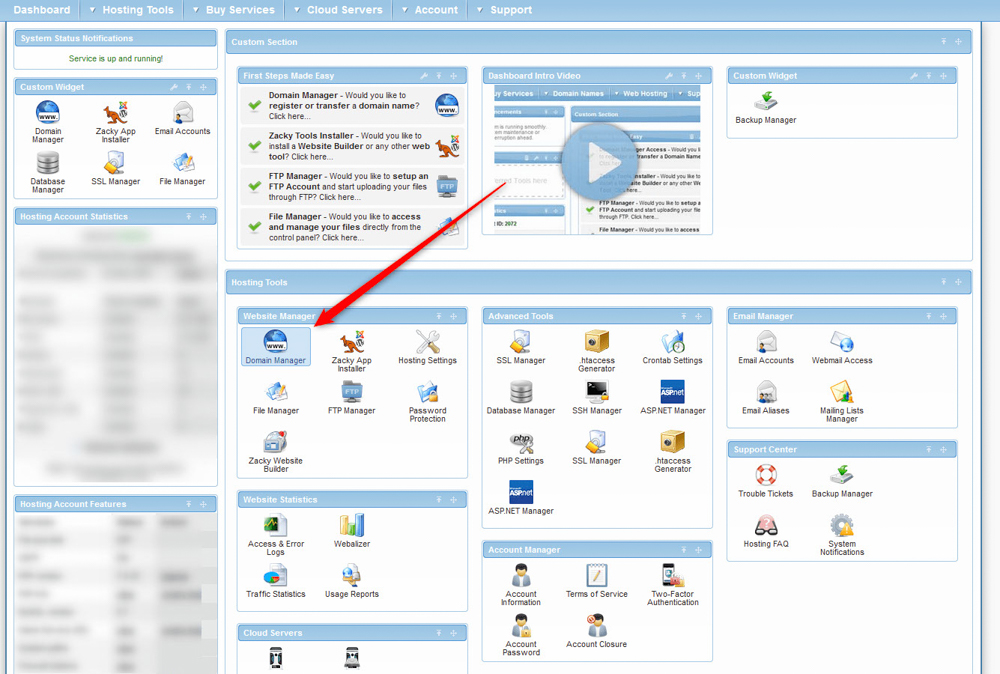Viewport: 1000px width, 674px height.
Task: Pin the Website Manager panel
Action: point(437,315)
